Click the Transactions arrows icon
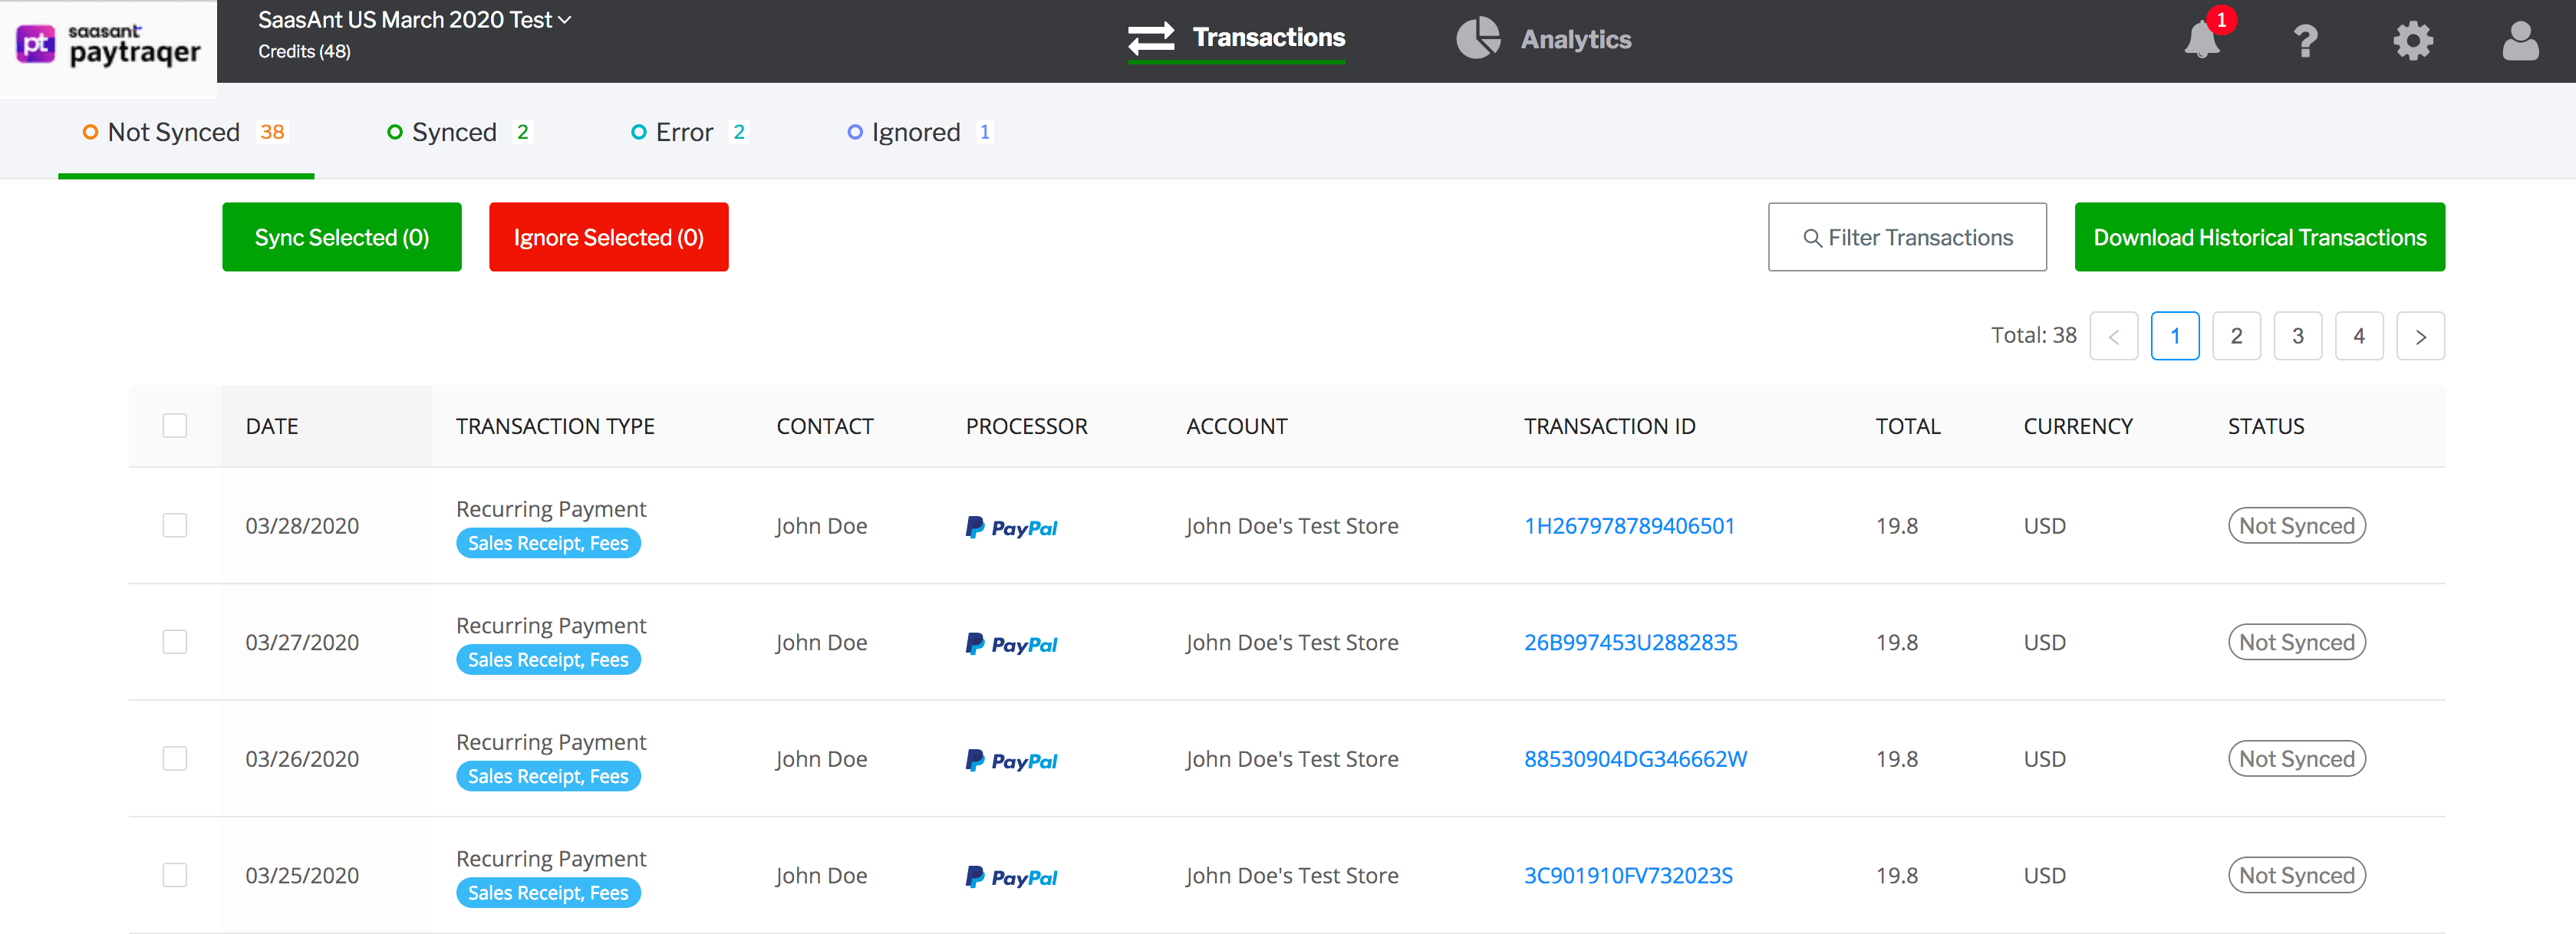Image resolution: width=2576 pixels, height=934 pixels. (x=1151, y=38)
